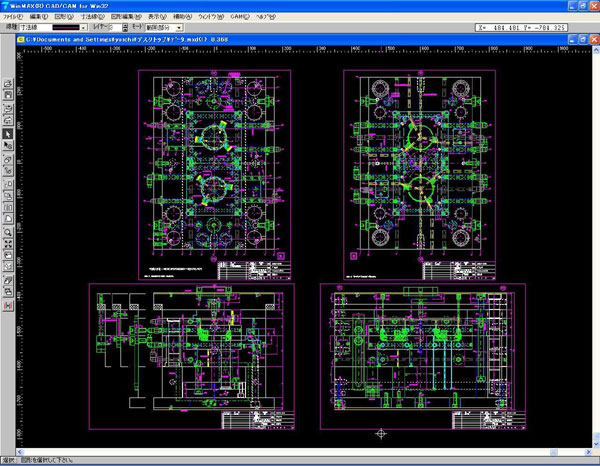Click the magnifier zoom tool
The image size is (600, 466).
pyautogui.click(x=8, y=232)
